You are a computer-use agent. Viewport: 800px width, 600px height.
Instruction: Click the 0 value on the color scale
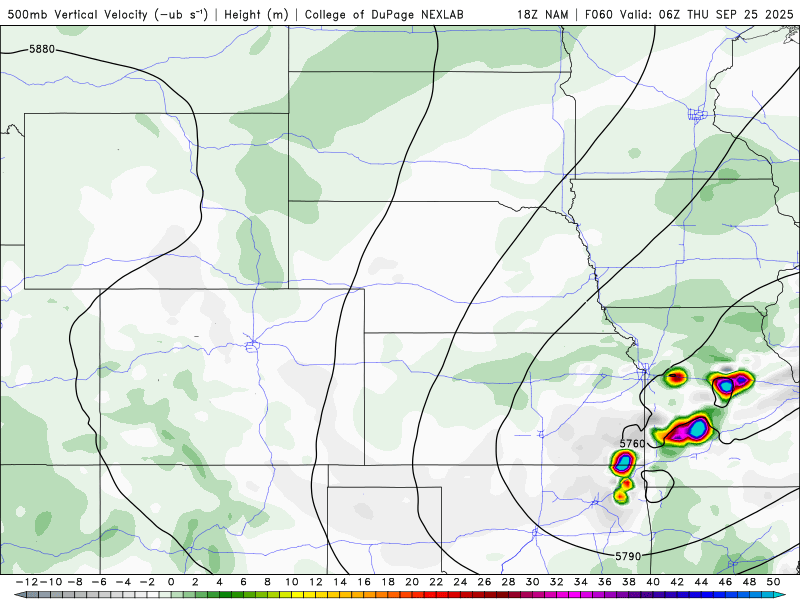tap(171, 582)
